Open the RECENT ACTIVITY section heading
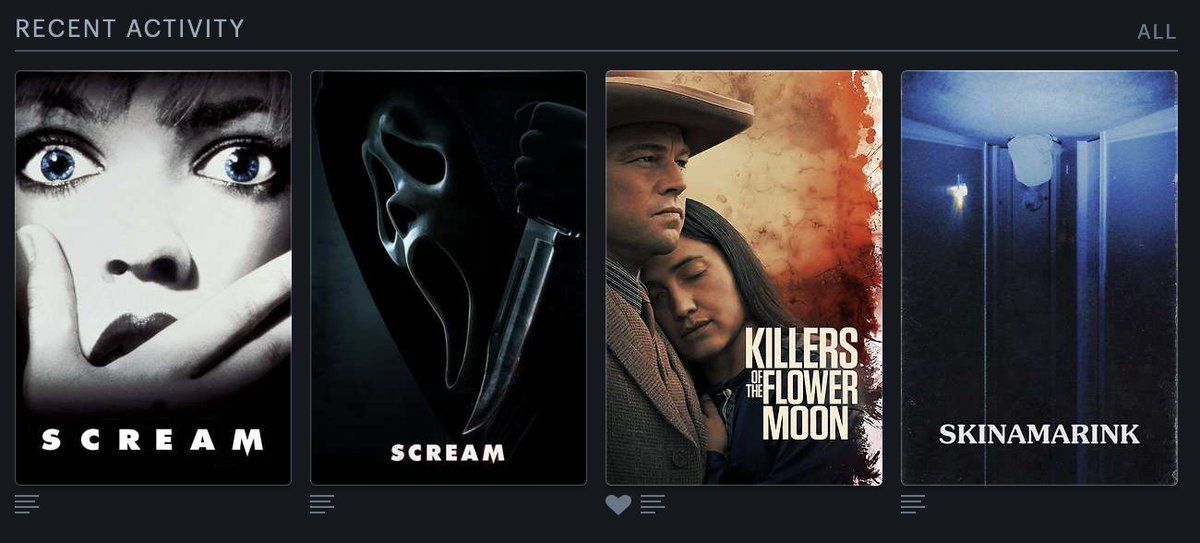This screenshot has height=543, width=1200. [x=130, y=28]
